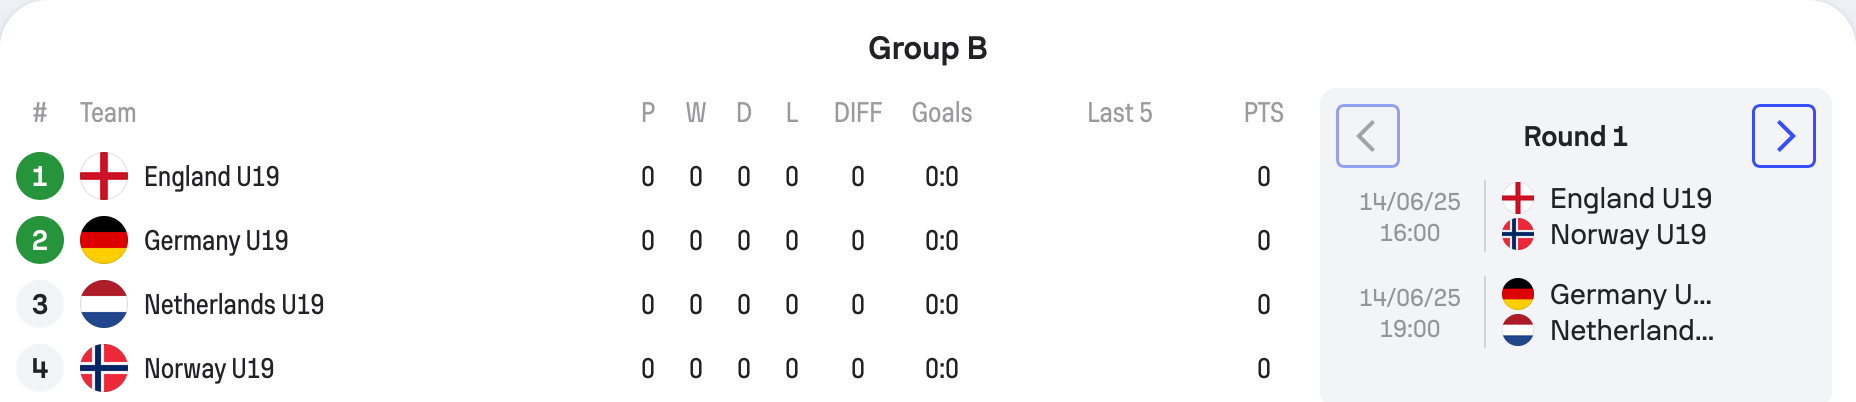The image size is (1856, 402).
Task: Click the PTS column header
Action: 1264,113
